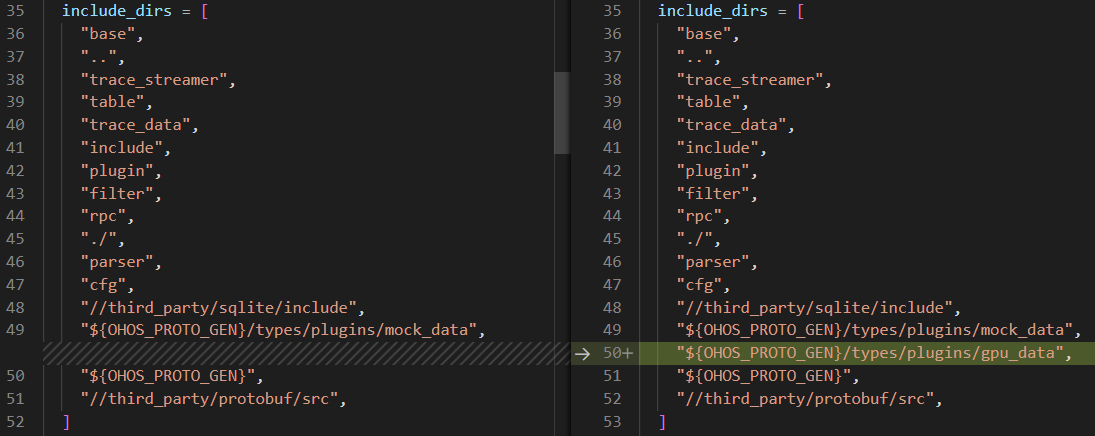Click the hatched placeholder row in left pane

click(x=300, y=353)
